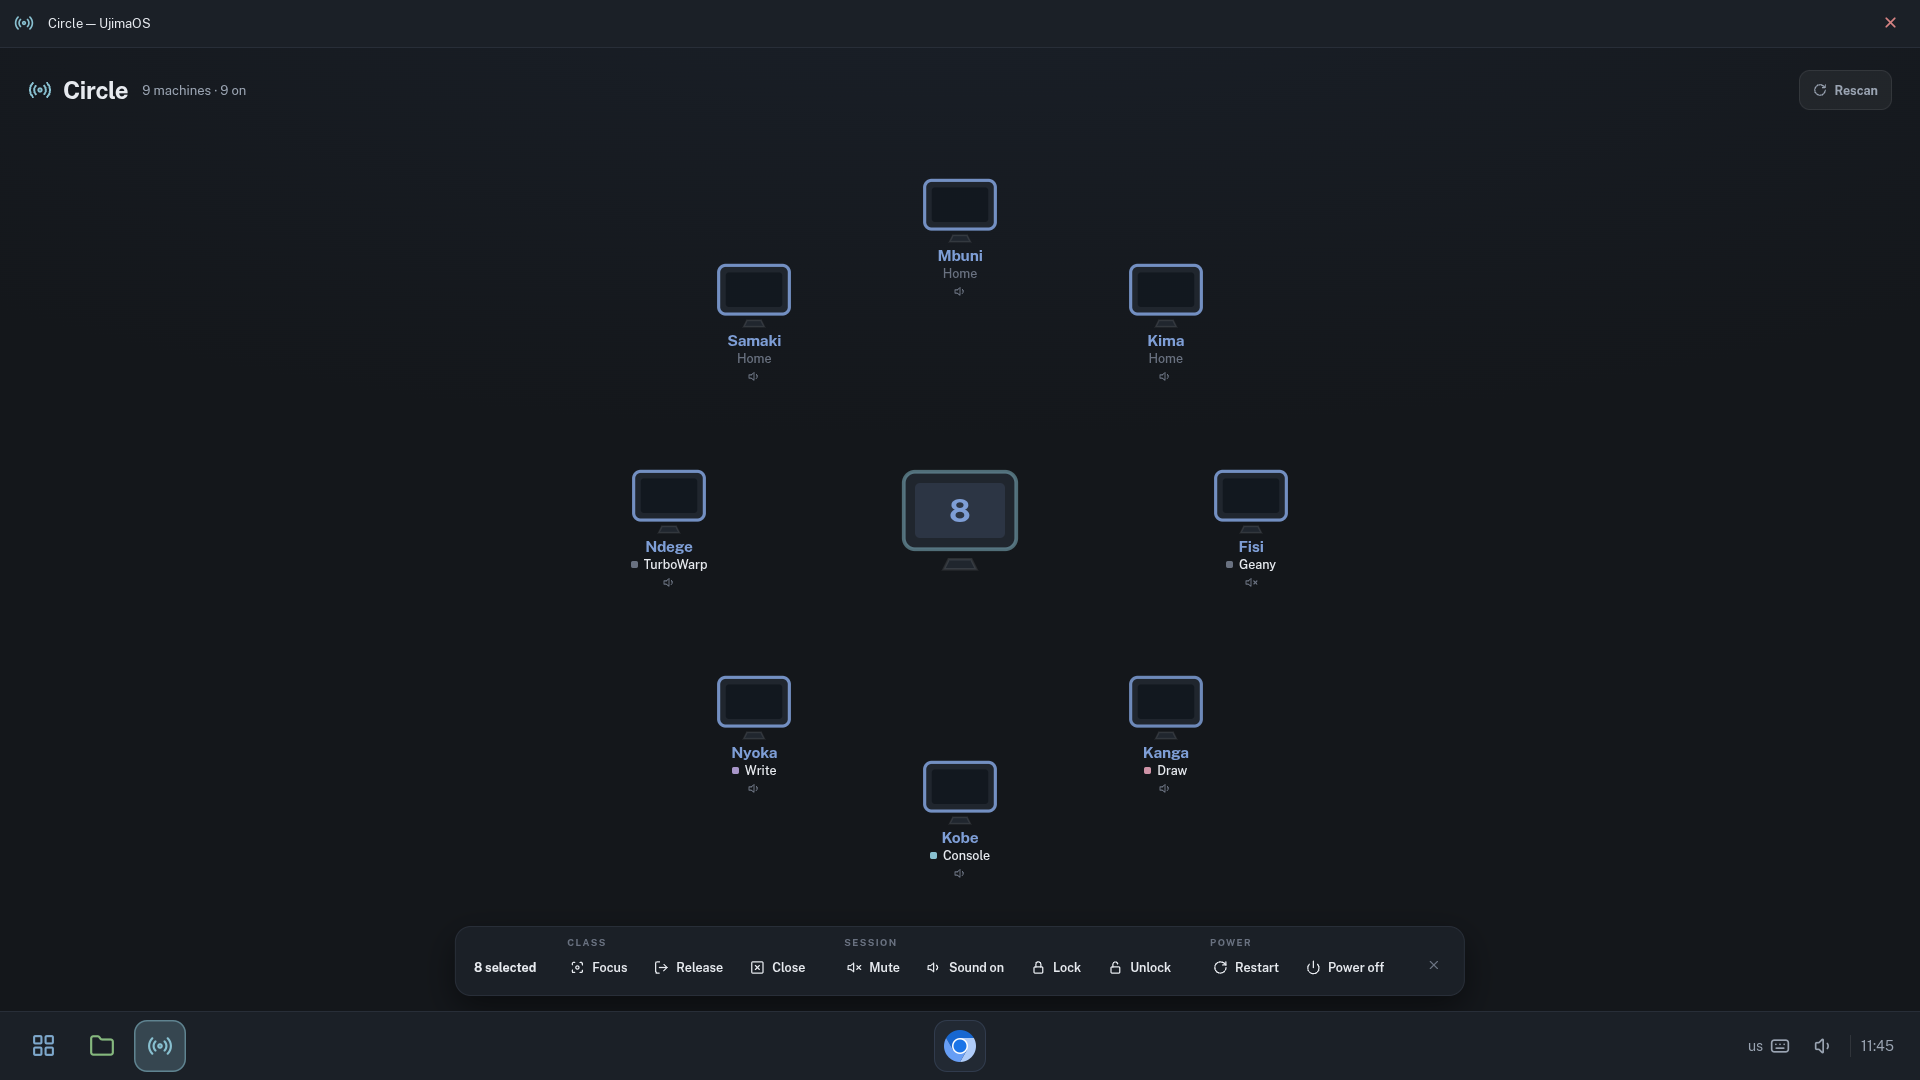1920x1080 pixels.
Task: Release the selected machines
Action: (x=688, y=967)
